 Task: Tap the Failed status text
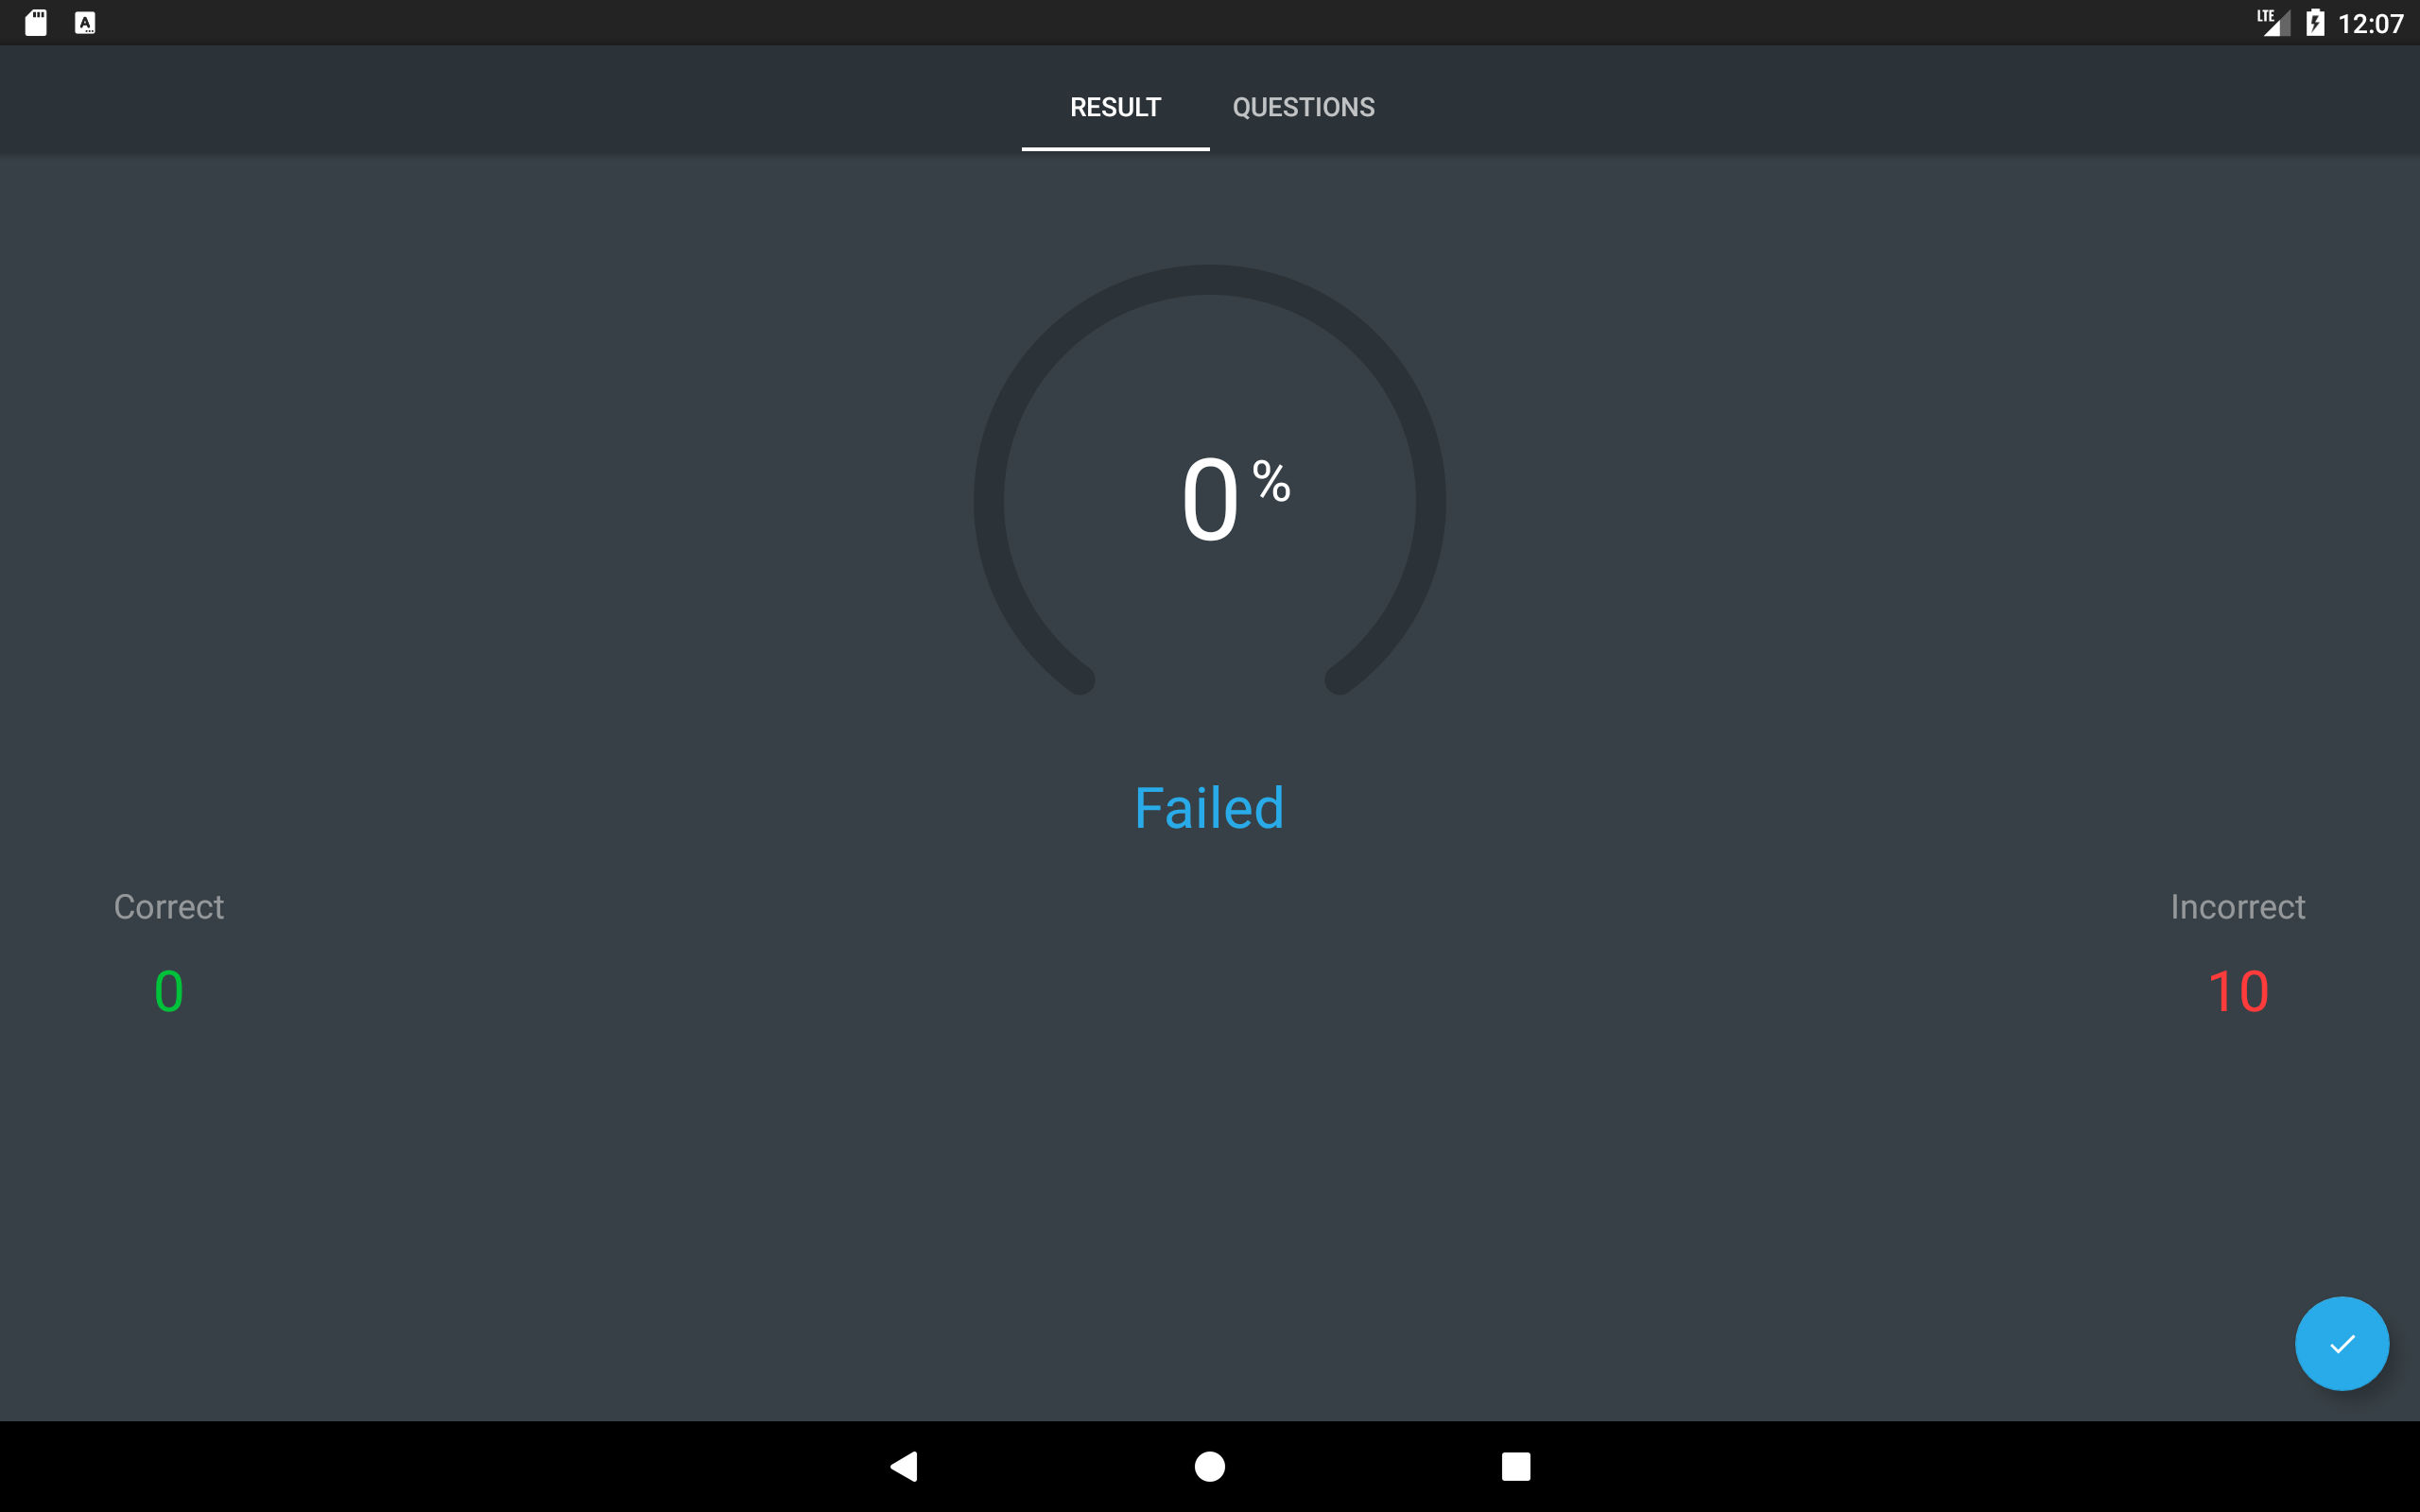(x=1209, y=808)
